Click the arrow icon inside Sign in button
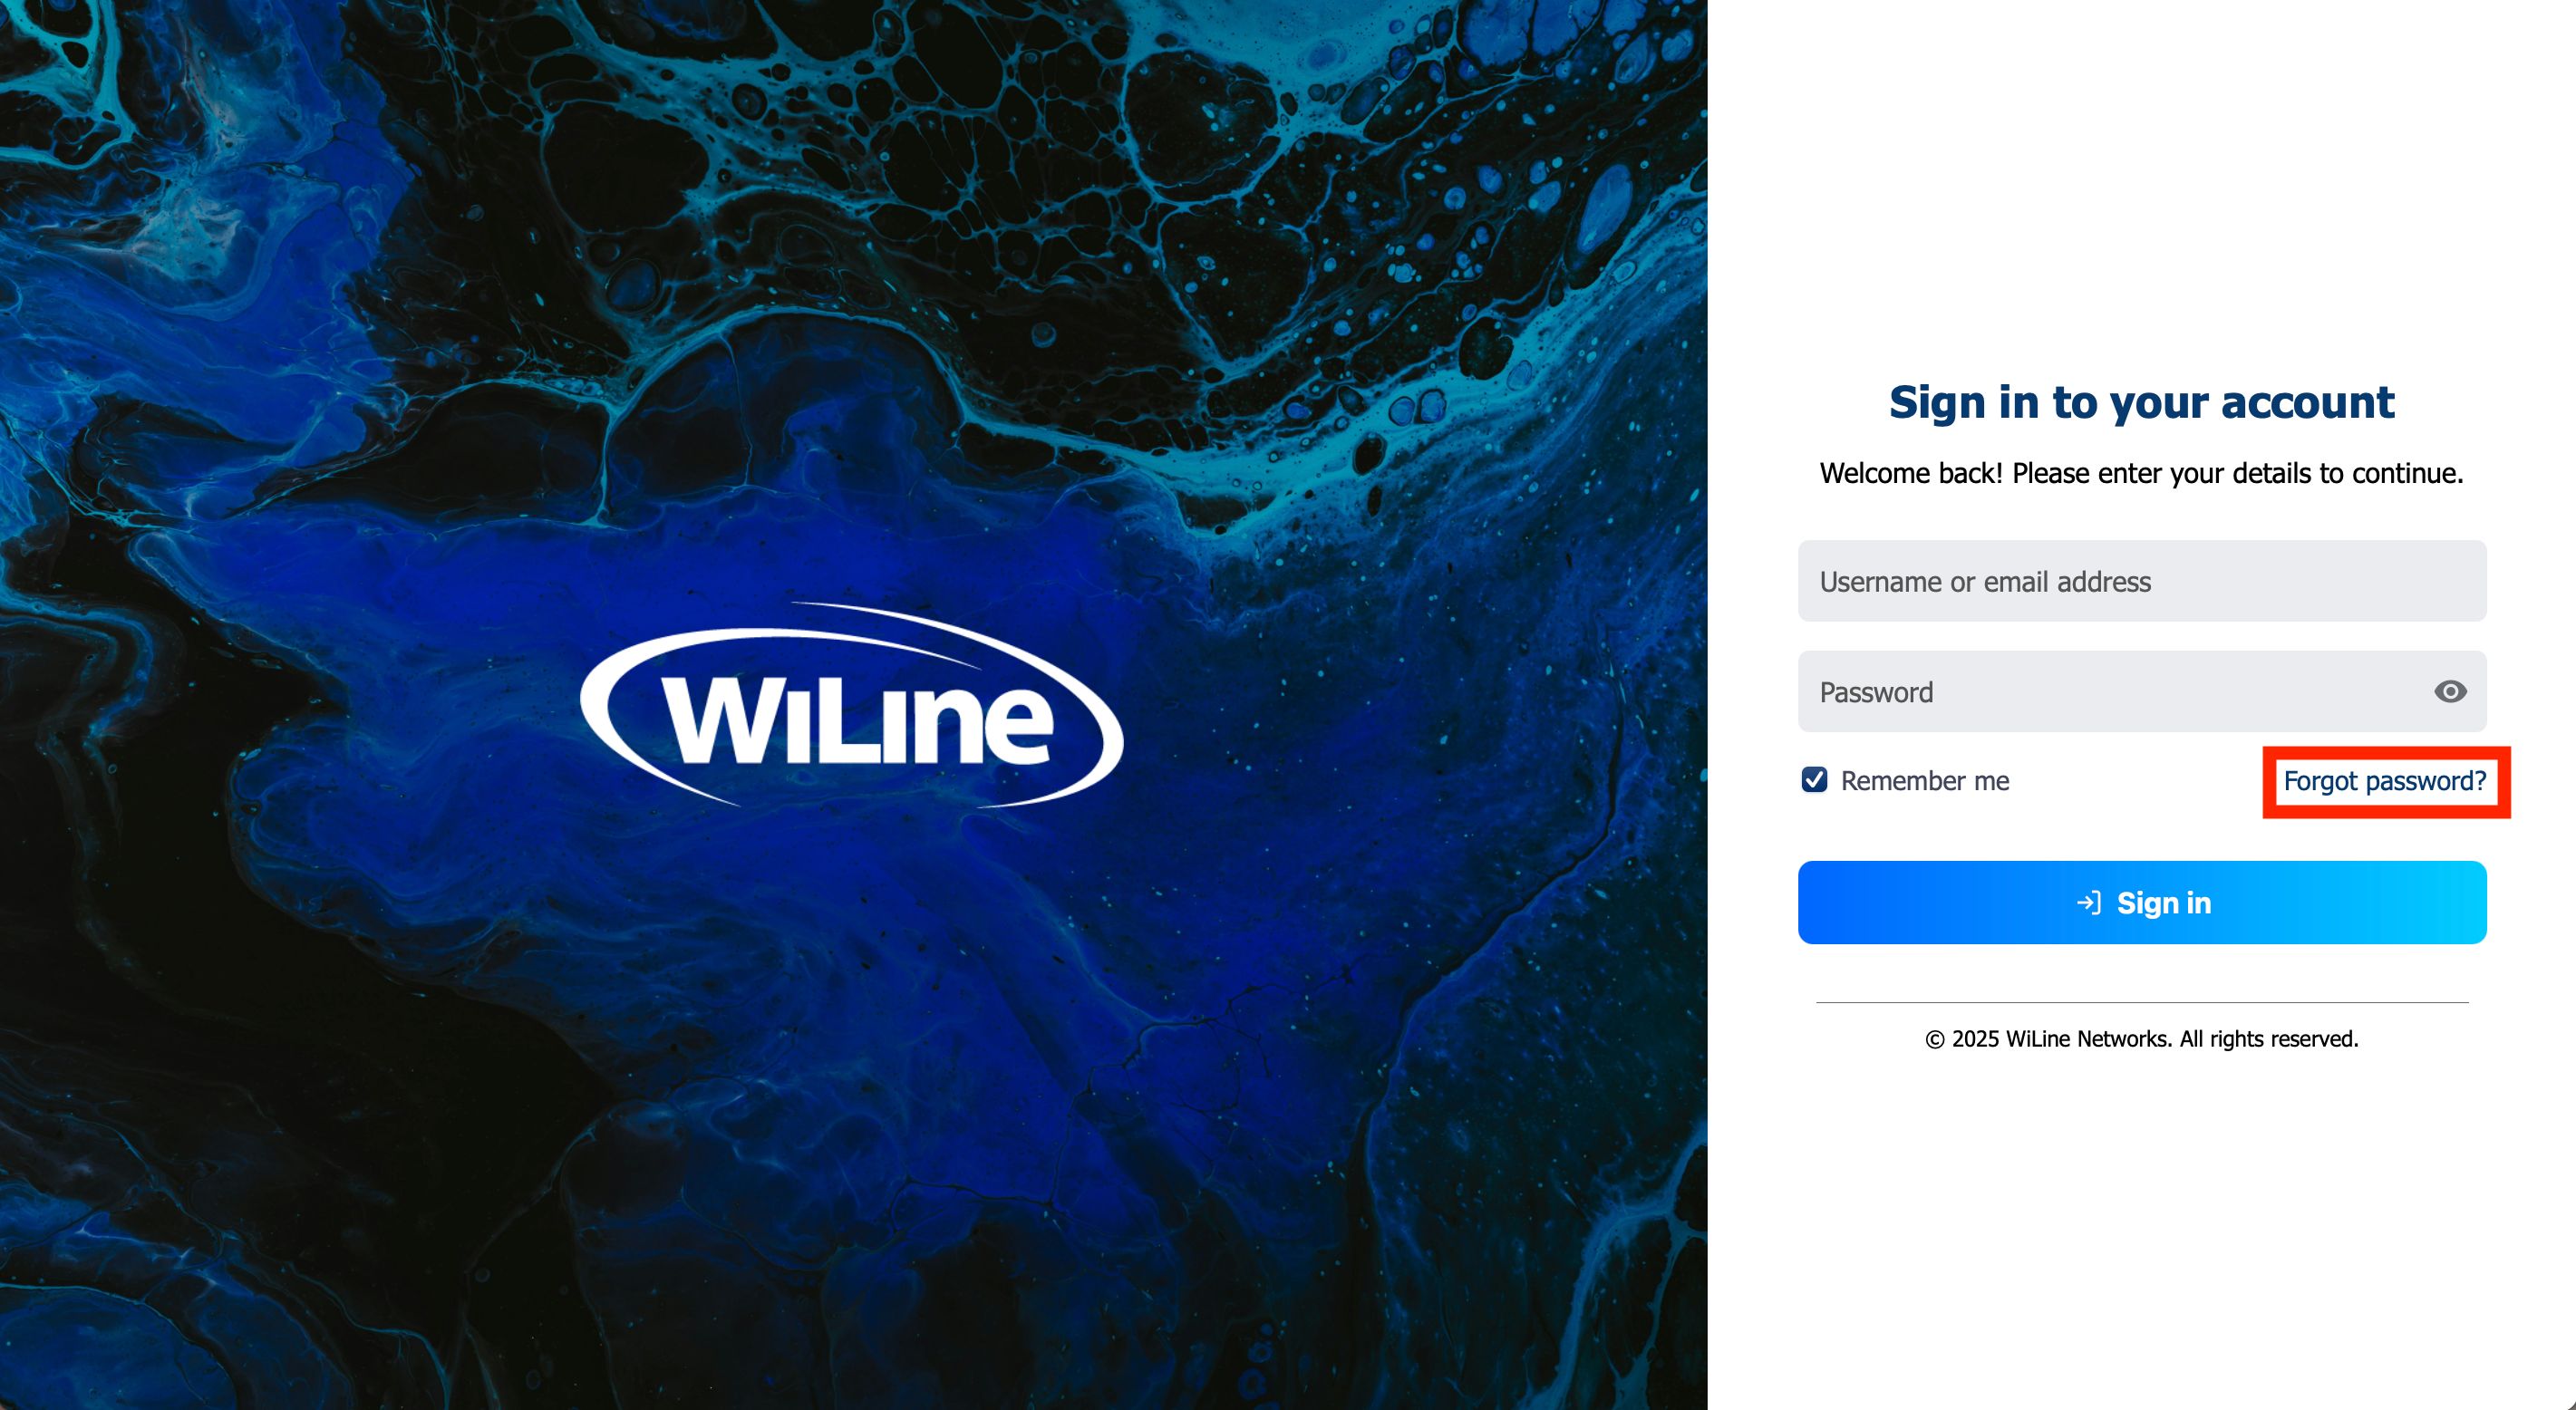The height and width of the screenshot is (1410, 2576). pos(2089,903)
